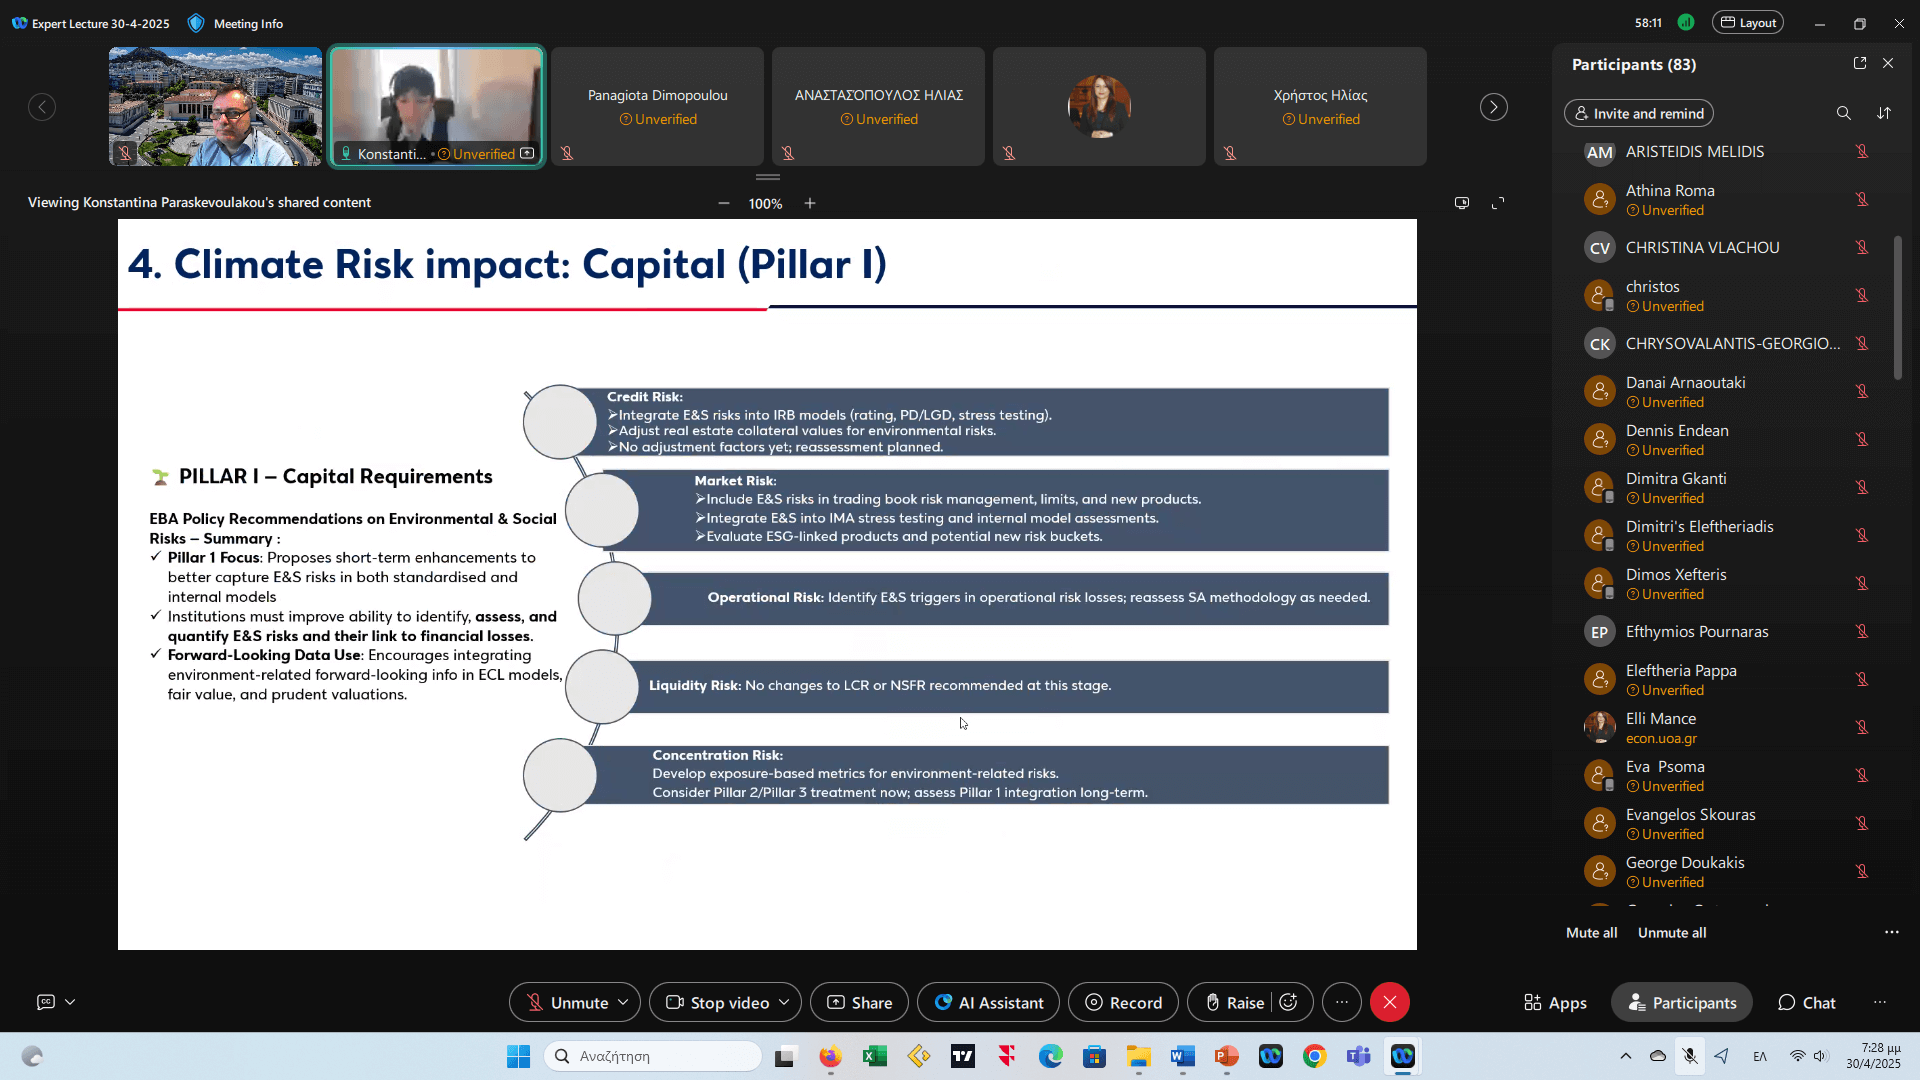Toggle mute for christos

[x=1862, y=295]
